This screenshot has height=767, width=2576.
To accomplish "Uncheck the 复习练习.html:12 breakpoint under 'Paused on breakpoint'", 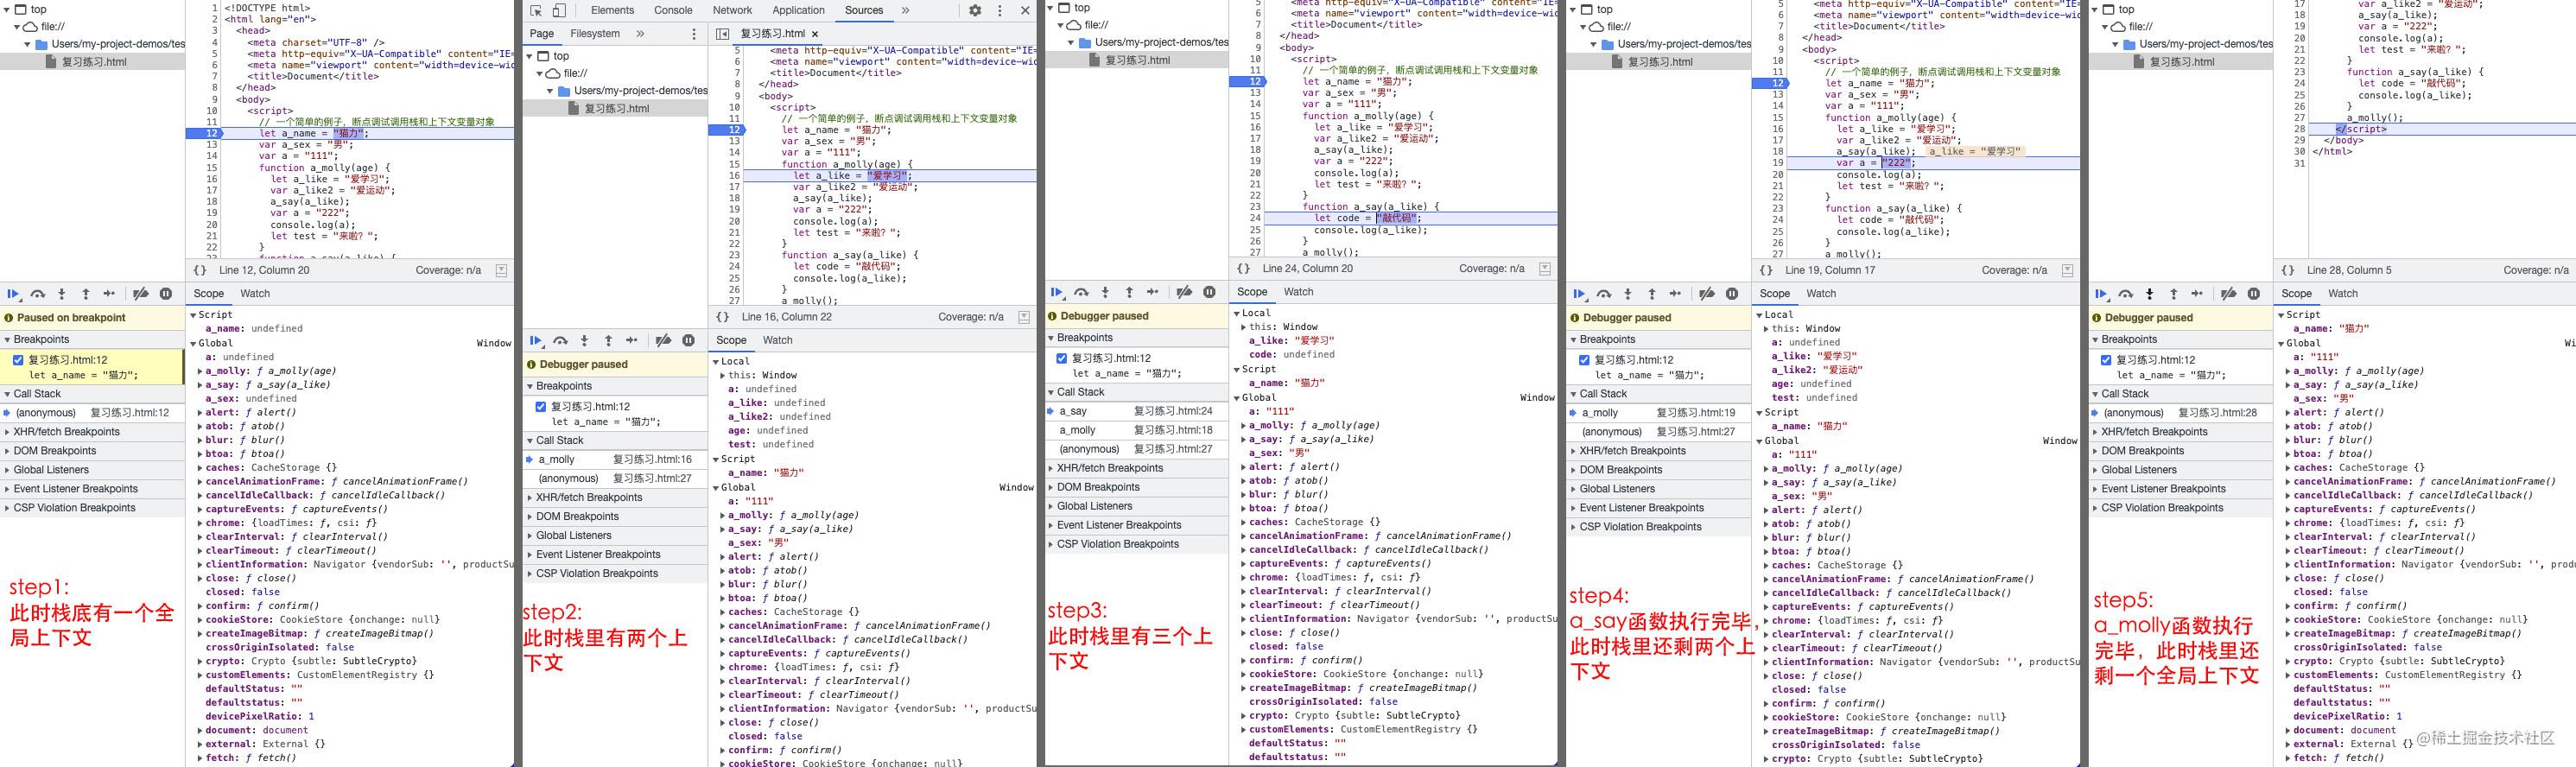I will coord(18,360).
